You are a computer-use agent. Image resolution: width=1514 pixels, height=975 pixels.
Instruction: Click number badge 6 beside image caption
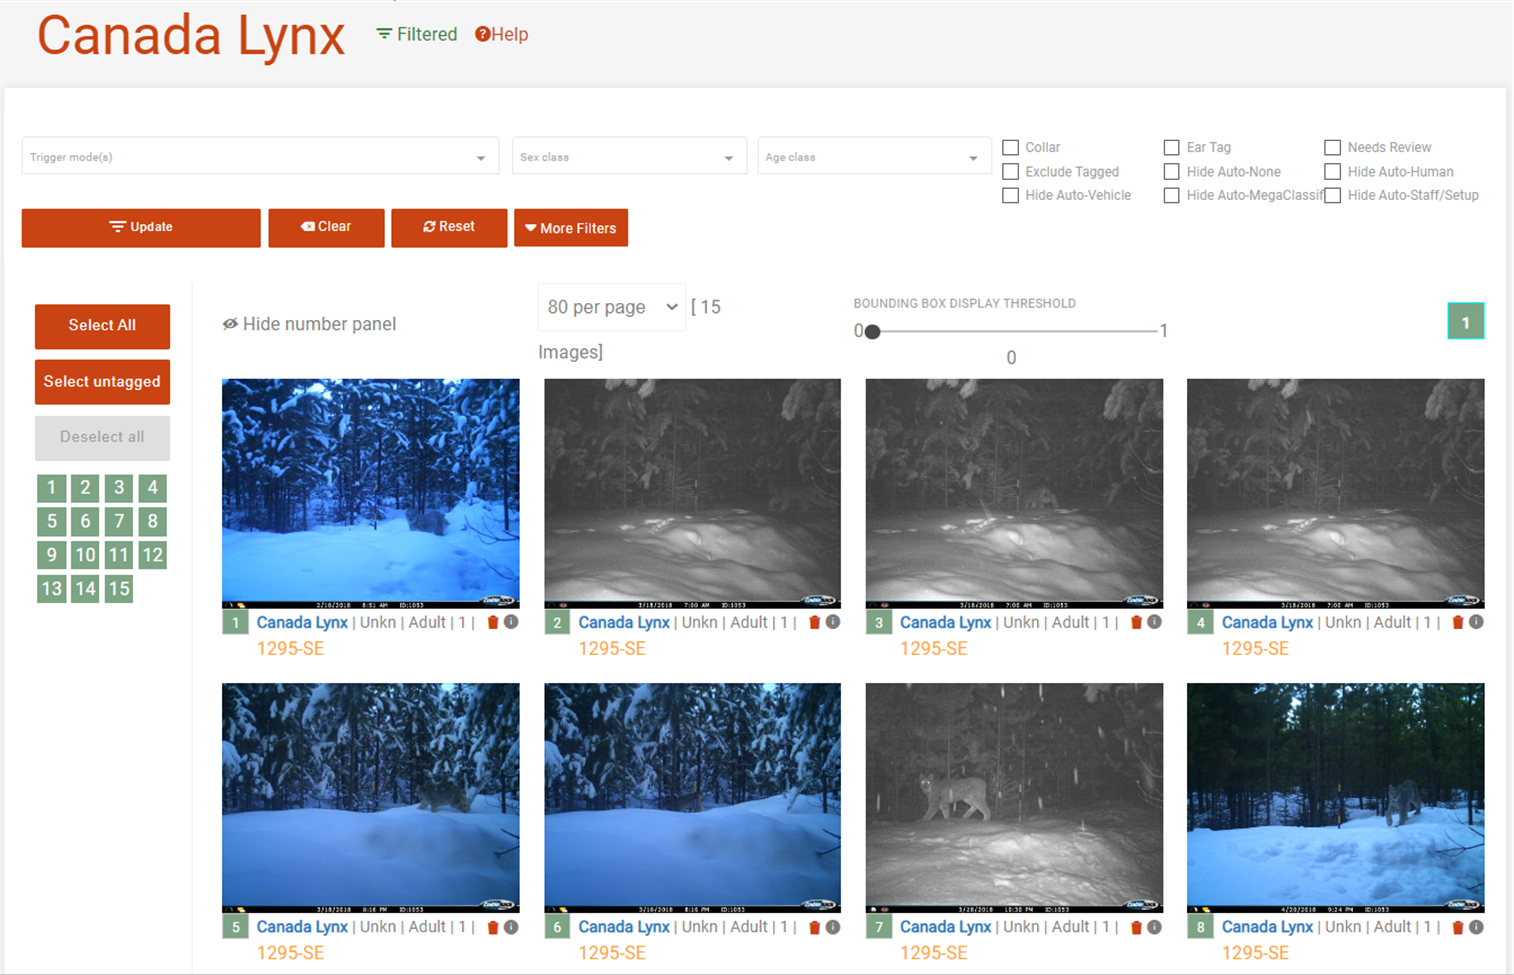(x=557, y=928)
